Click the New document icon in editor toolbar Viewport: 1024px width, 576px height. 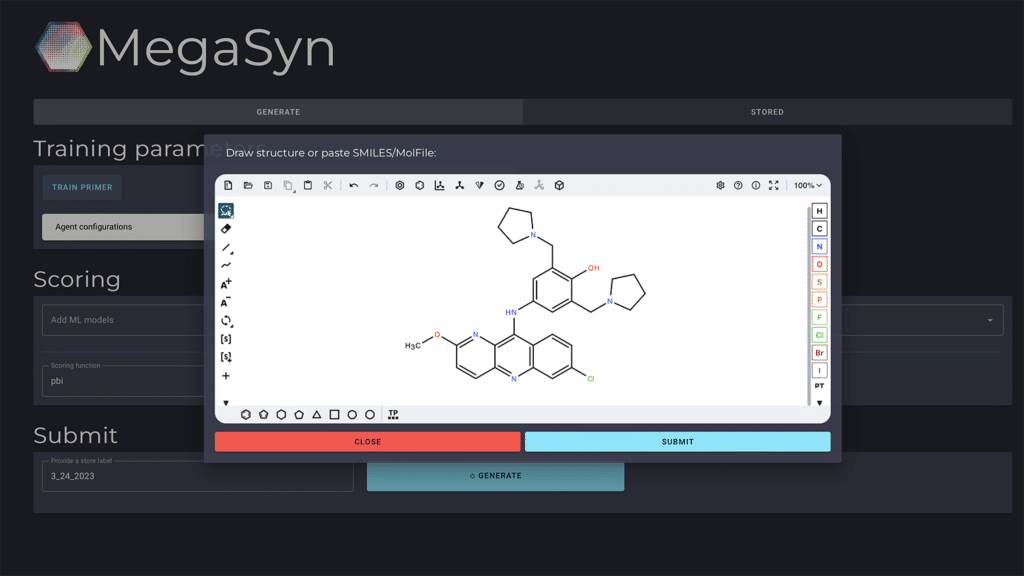click(228, 185)
